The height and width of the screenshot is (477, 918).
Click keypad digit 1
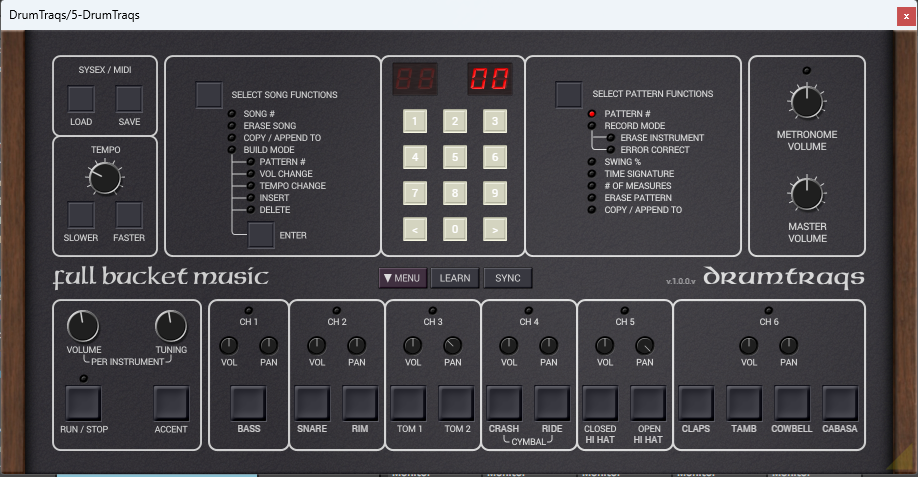pyautogui.click(x=415, y=121)
